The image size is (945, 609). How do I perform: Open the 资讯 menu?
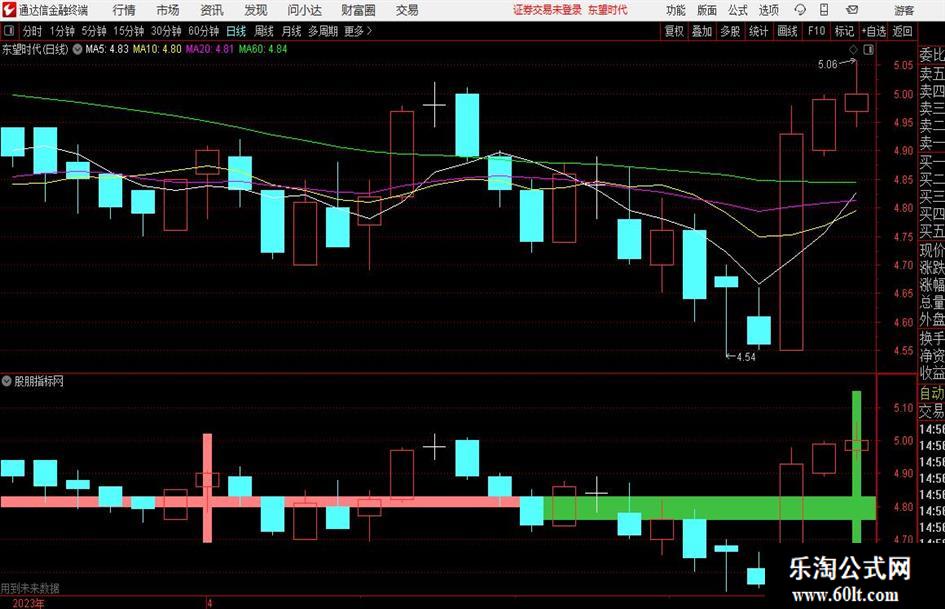tap(212, 10)
